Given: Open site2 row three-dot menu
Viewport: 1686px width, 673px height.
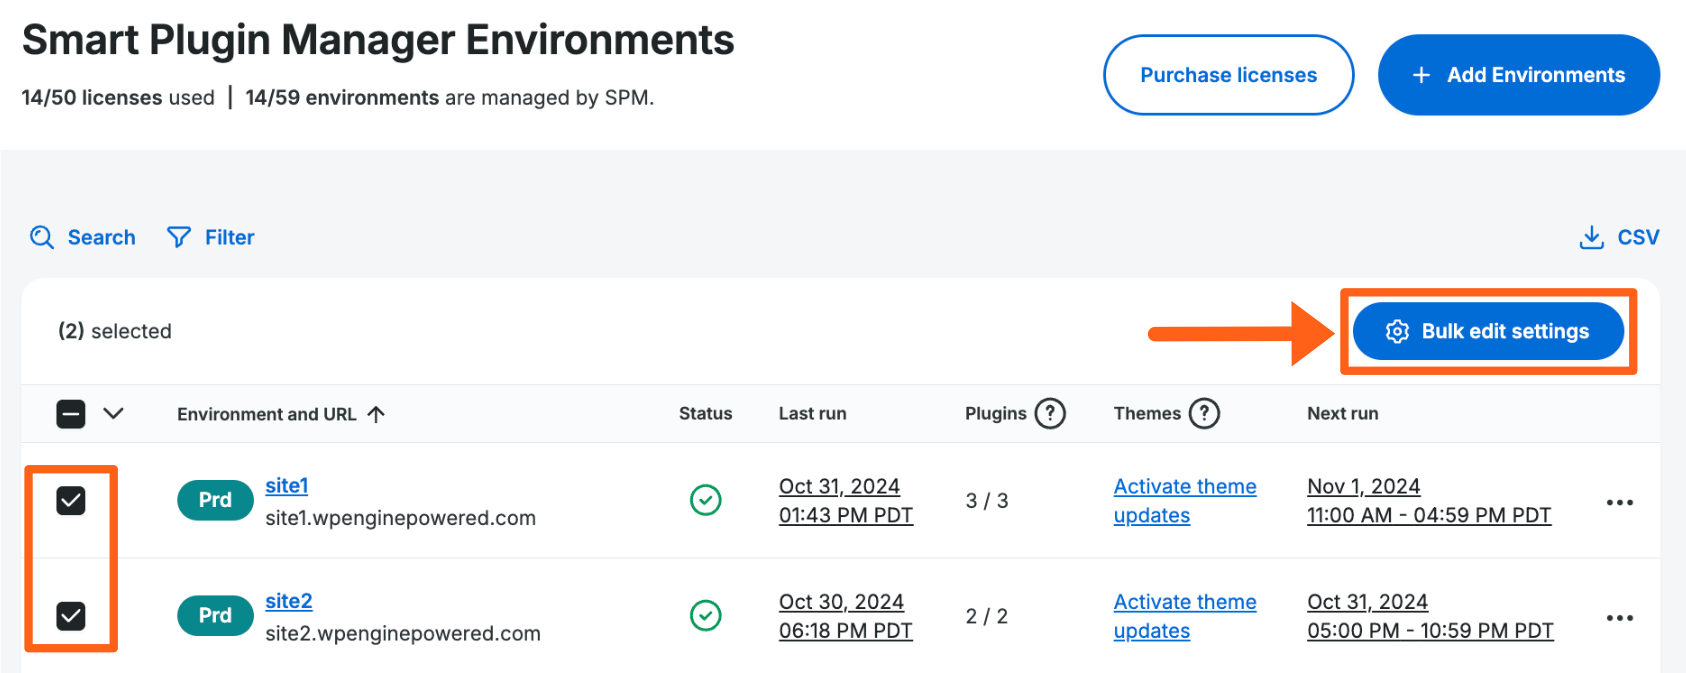Looking at the screenshot, I should 1619,618.
